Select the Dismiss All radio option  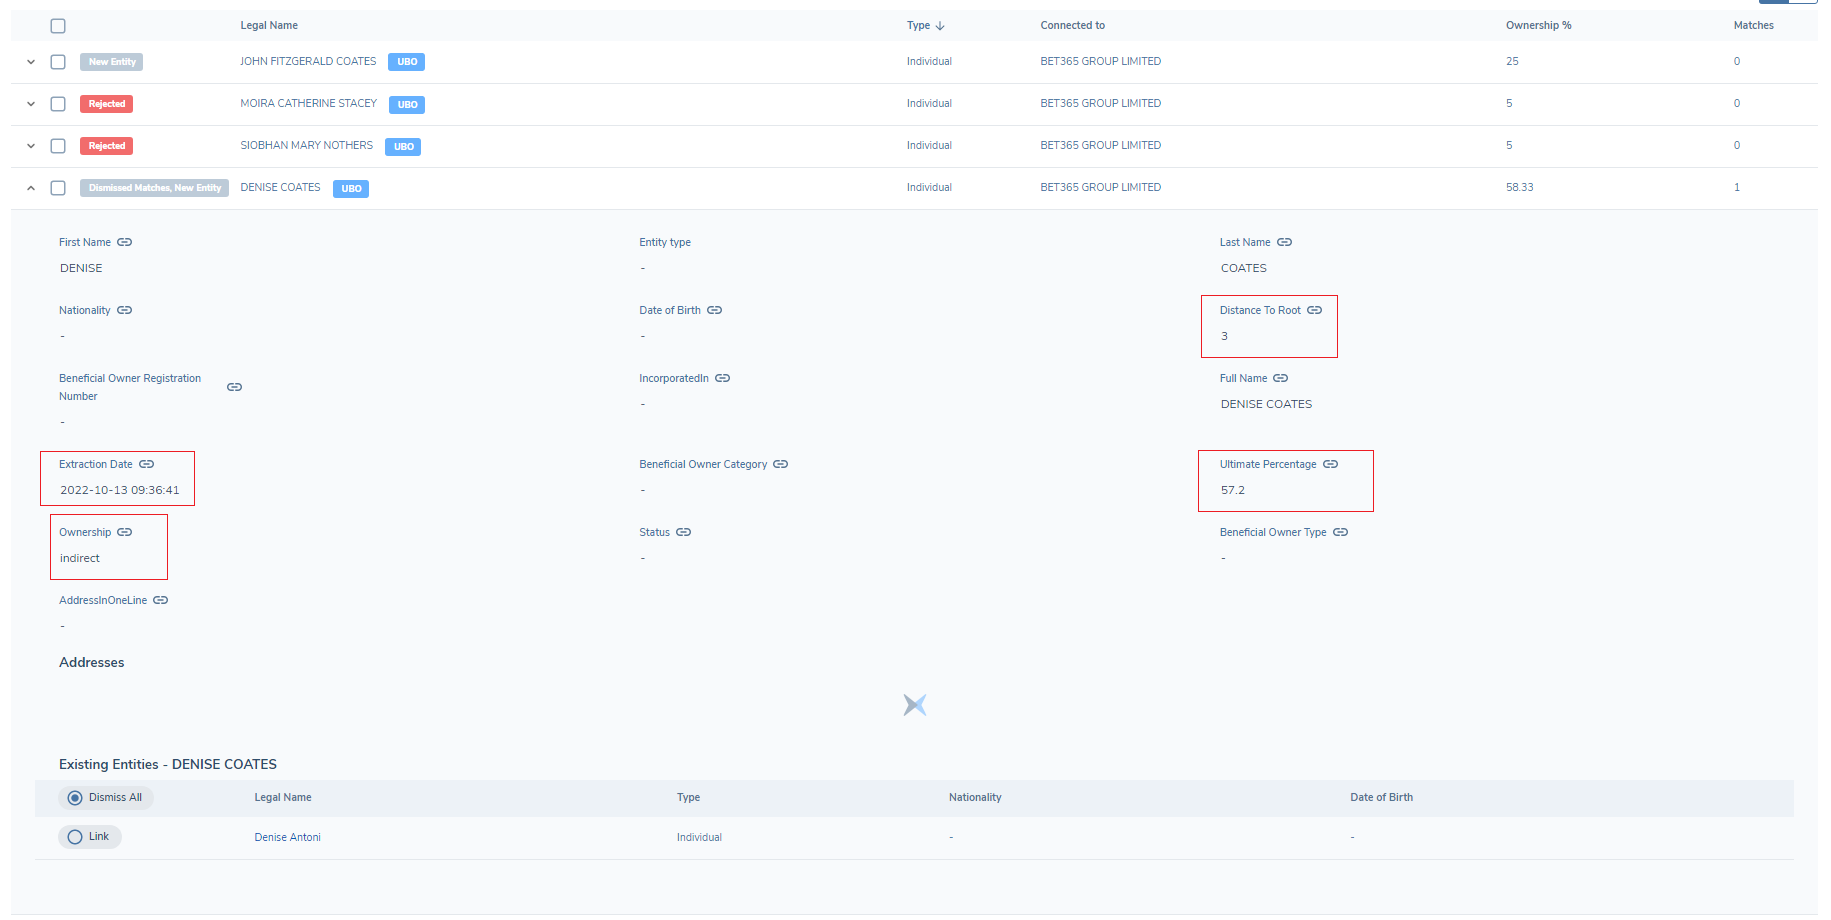[75, 798]
